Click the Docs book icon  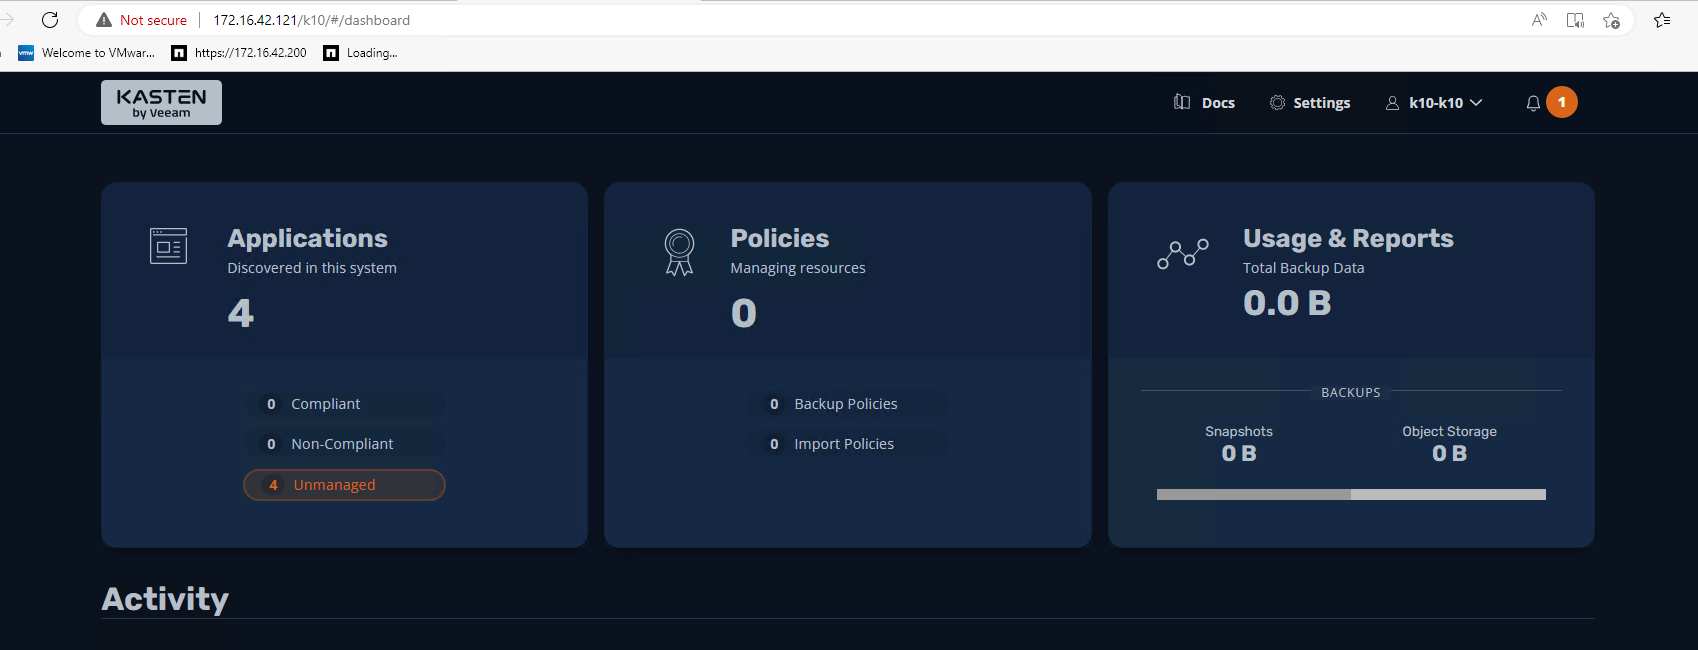(x=1182, y=102)
